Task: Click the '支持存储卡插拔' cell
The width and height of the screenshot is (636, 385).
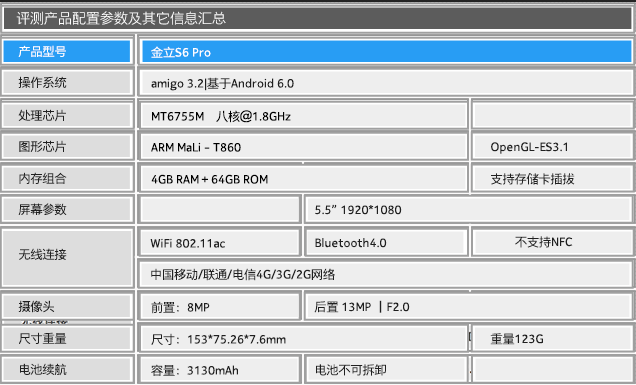Action: (x=552, y=179)
